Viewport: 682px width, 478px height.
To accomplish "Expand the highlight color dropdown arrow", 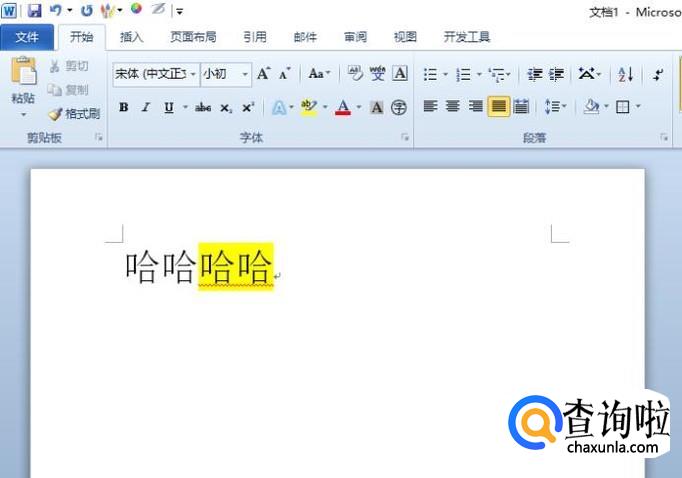I will [325, 107].
